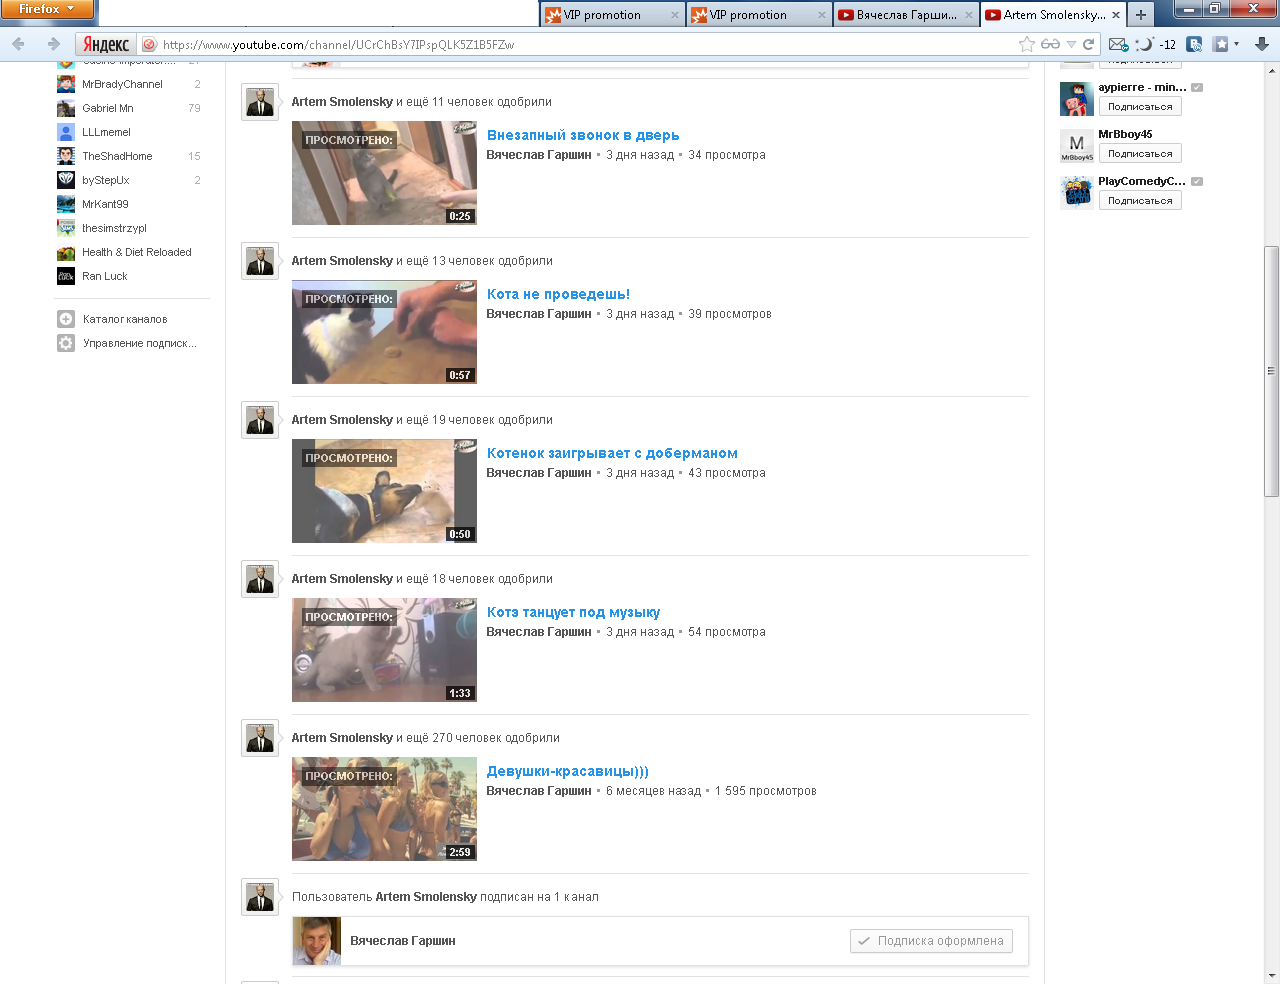The height and width of the screenshot is (984, 1280).
Task: Click Artem avatar beside подписан на 1 канал
Action: [x=260, y=897]
